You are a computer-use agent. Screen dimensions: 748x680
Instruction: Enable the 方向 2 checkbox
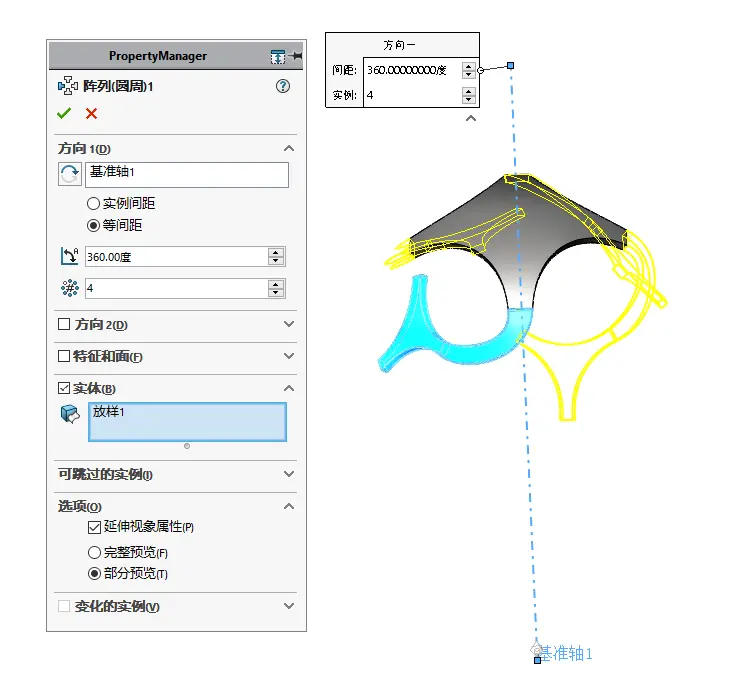[x=64, y=324]
